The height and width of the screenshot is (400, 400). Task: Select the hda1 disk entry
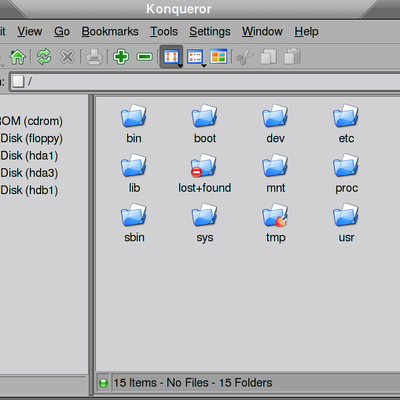pyautogui.click(x=29, y=156)
